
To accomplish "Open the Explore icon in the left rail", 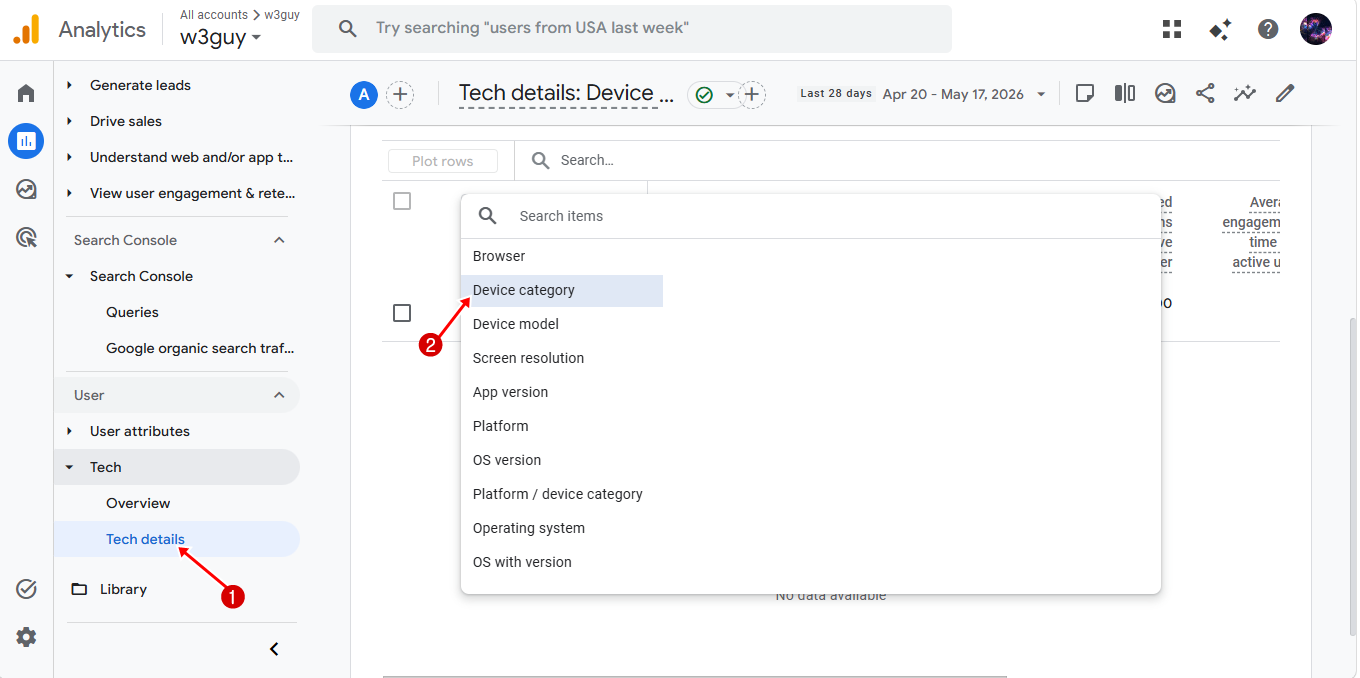I will [x=26, y=189].
